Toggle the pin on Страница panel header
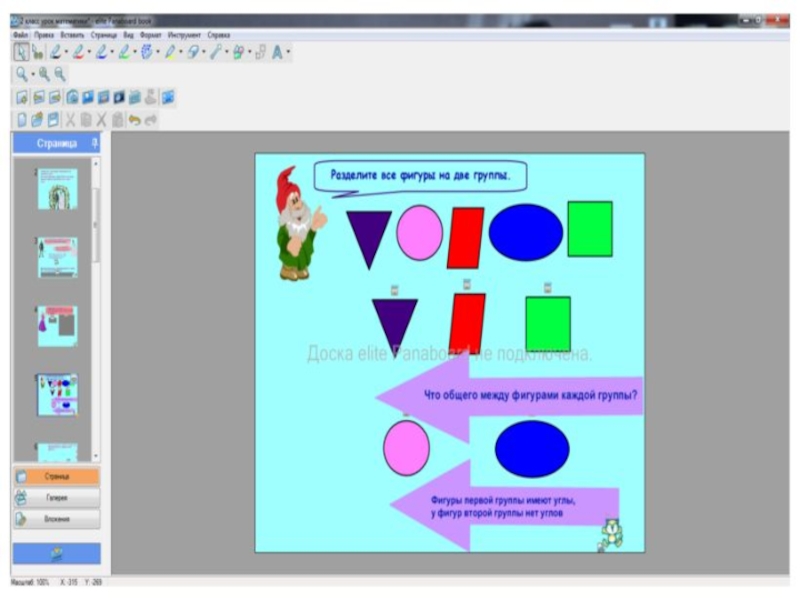Image resolution: width=800 pixels, height=600 pixels. (x=94, y=144)
